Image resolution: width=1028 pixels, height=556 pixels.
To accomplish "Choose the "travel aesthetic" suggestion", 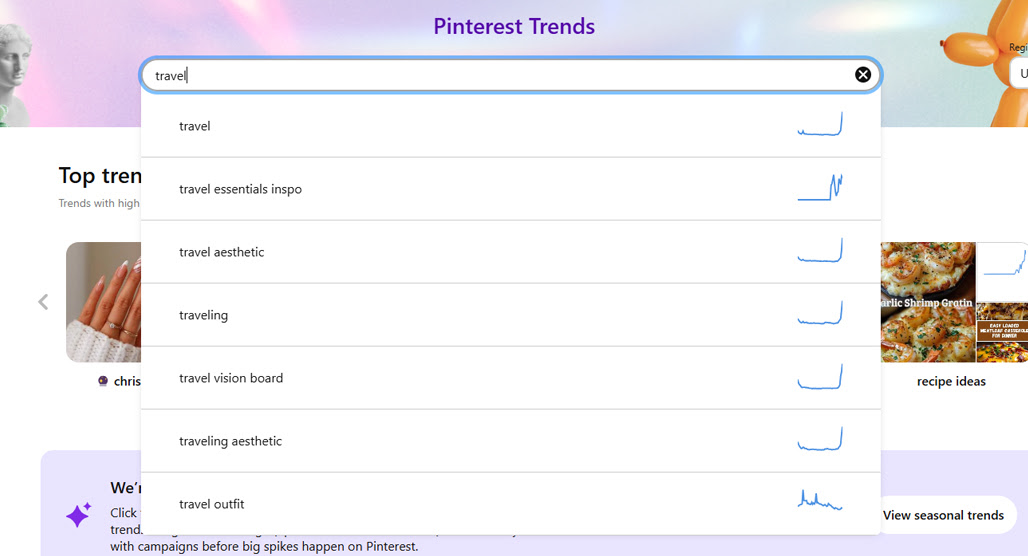I will click(511, 252).
